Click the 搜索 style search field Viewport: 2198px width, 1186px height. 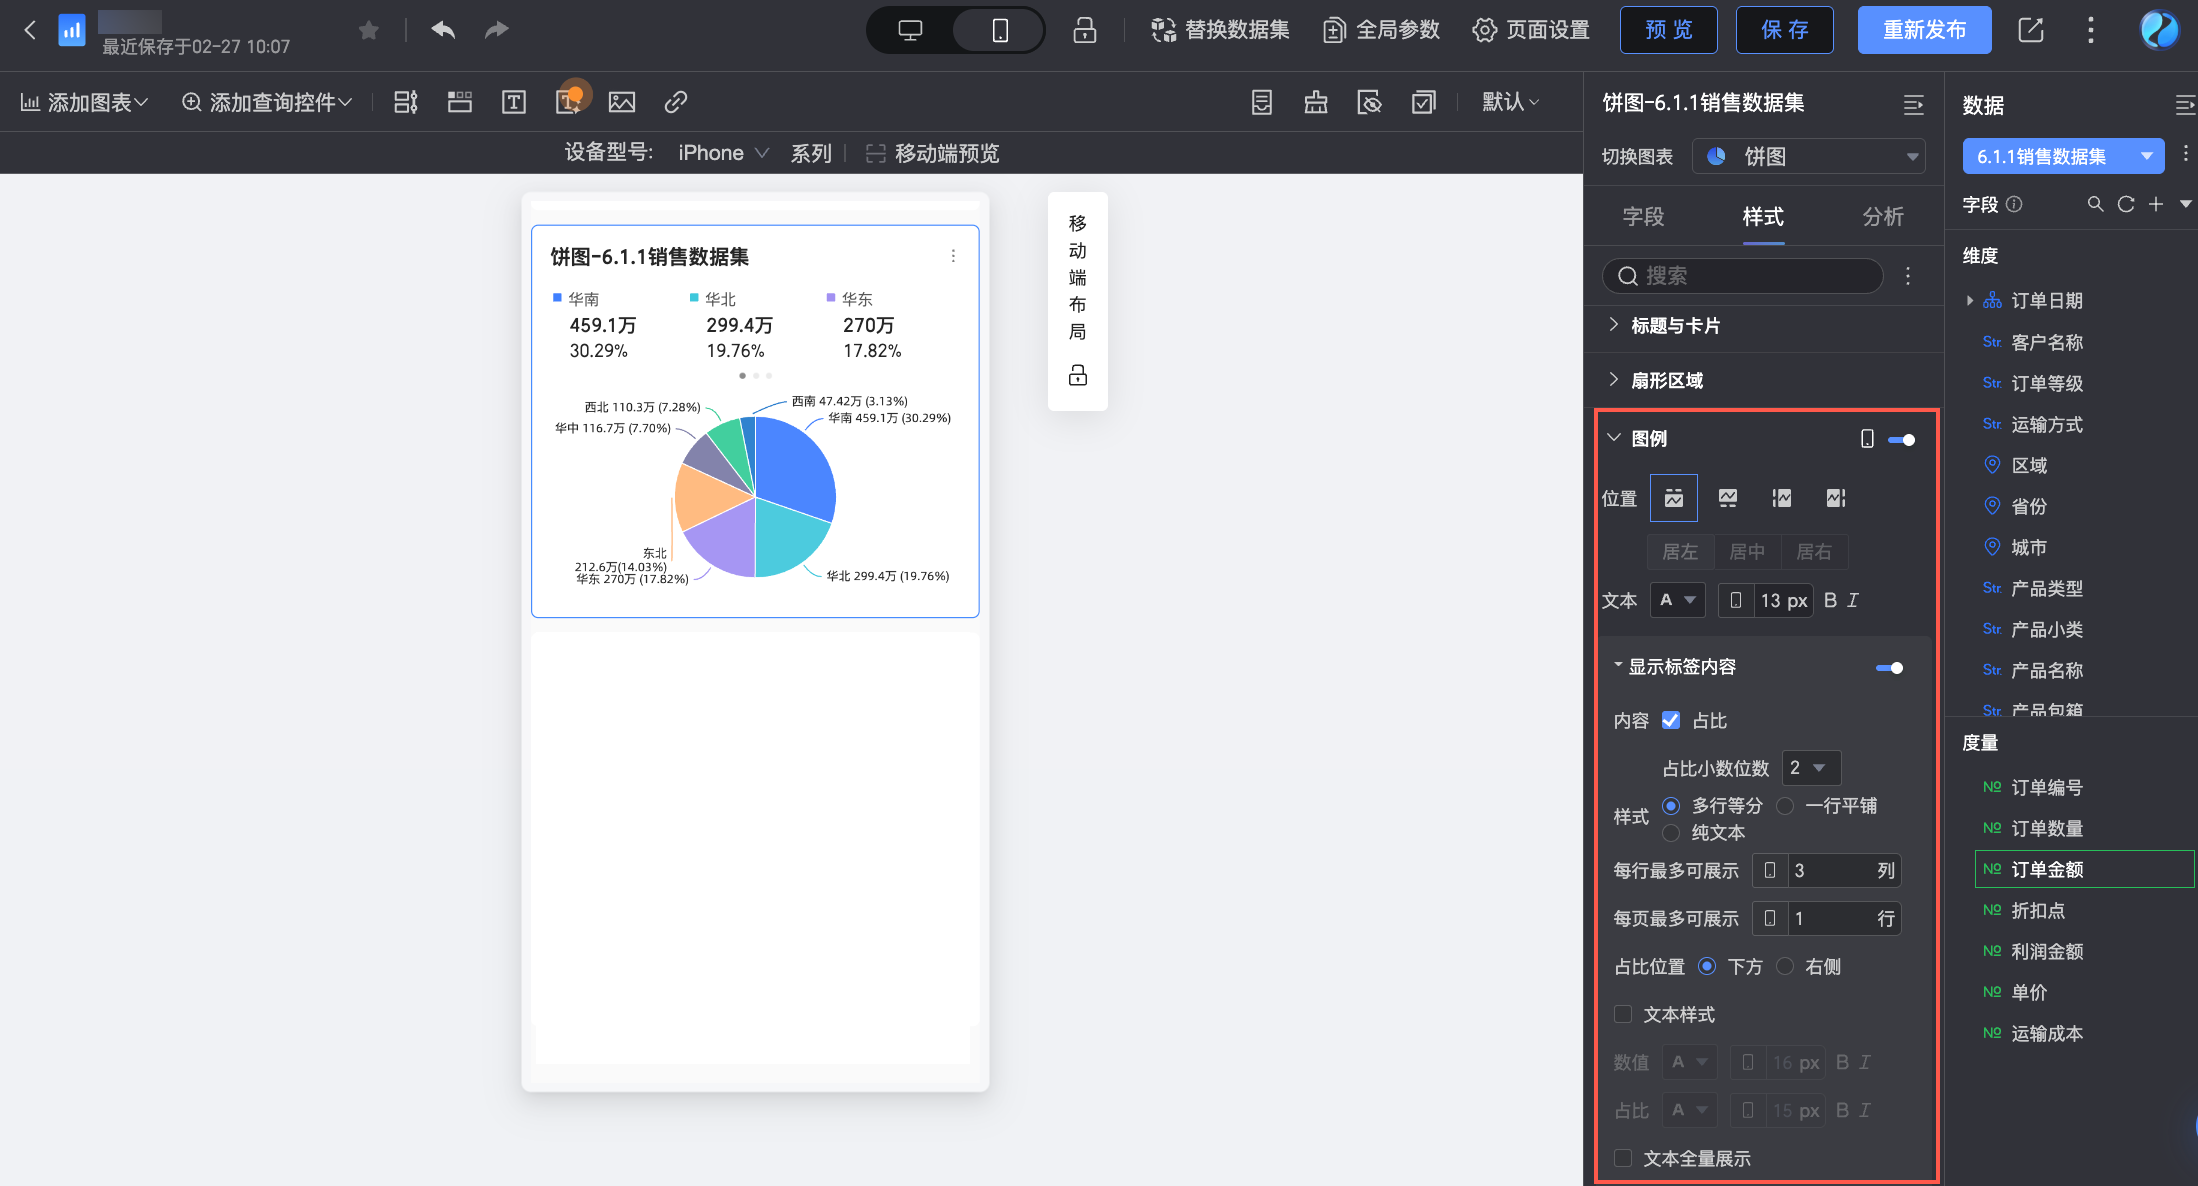click(x=1743, y=276)
